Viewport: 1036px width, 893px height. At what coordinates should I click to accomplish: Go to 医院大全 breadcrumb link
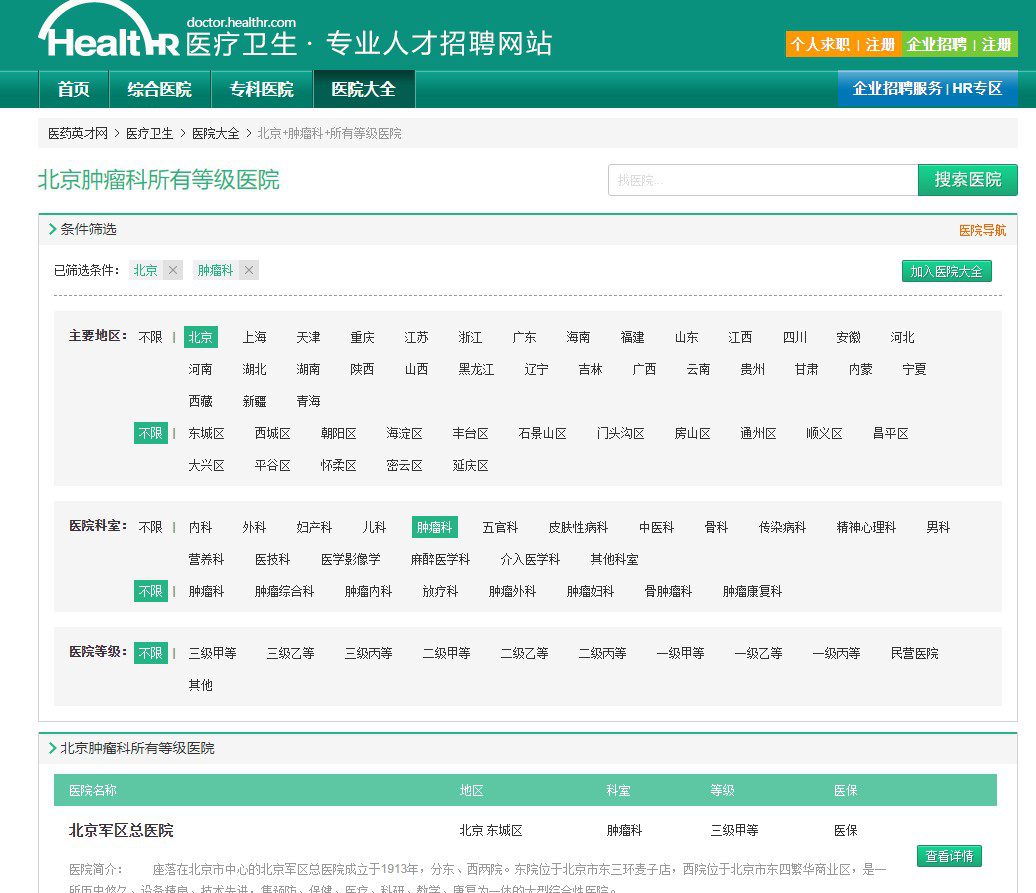[215, 133]
